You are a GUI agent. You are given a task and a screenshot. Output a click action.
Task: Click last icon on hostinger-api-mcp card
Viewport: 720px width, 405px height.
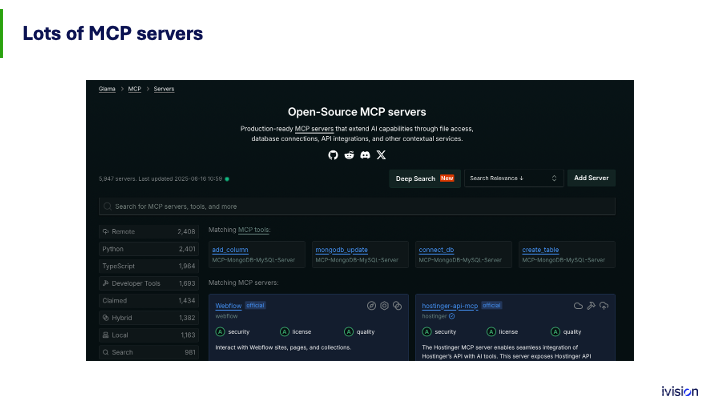pos(604,306)
